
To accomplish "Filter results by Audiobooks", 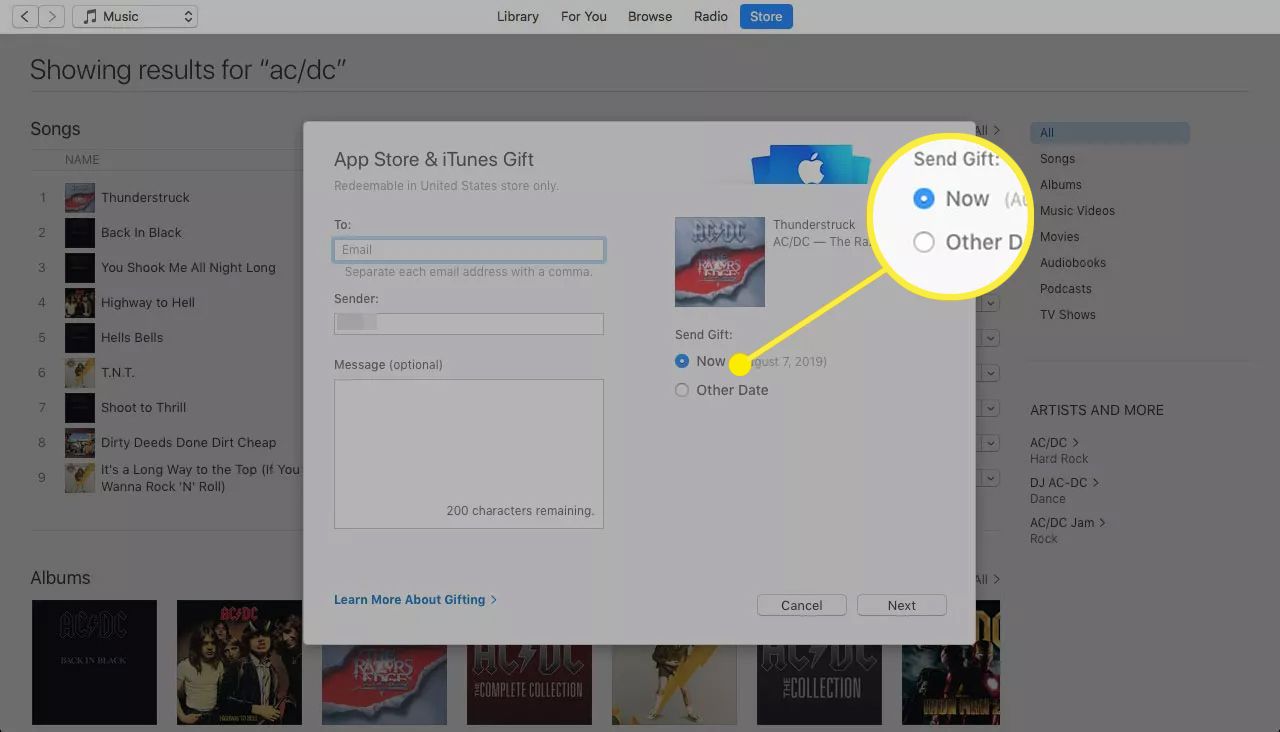I will (x=1073, y=262).
